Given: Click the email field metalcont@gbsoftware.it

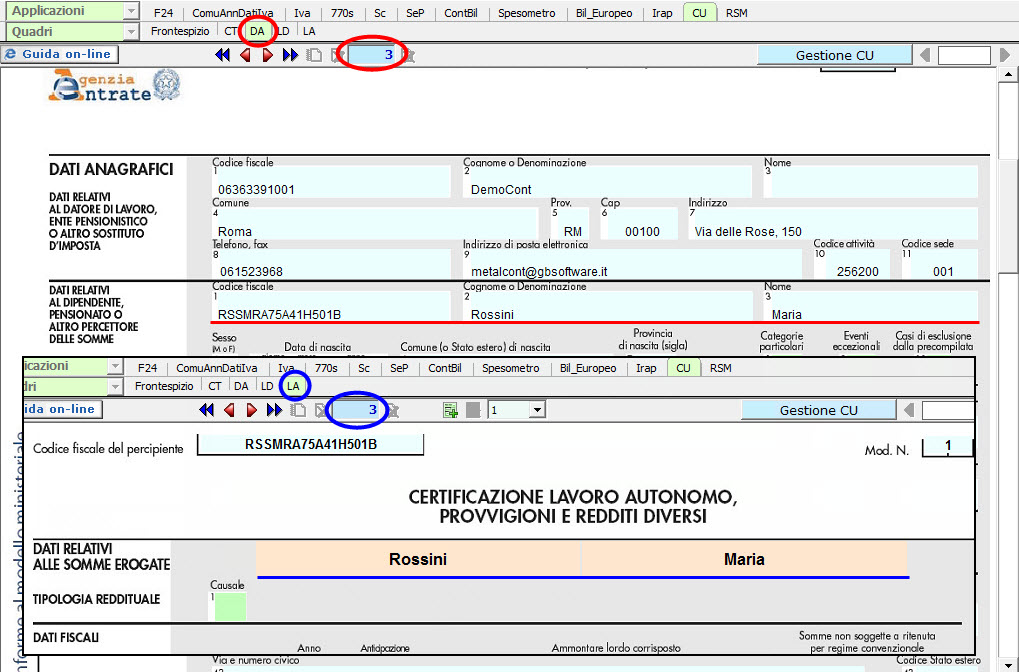Looking at the screenshot, I should tap(632, 264).
